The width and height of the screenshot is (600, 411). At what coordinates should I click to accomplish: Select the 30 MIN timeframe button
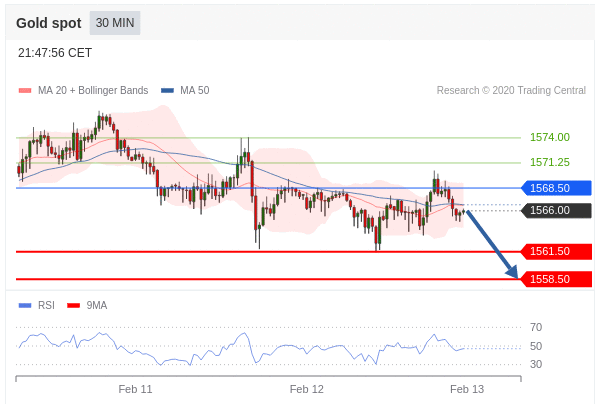click(115, 23)
